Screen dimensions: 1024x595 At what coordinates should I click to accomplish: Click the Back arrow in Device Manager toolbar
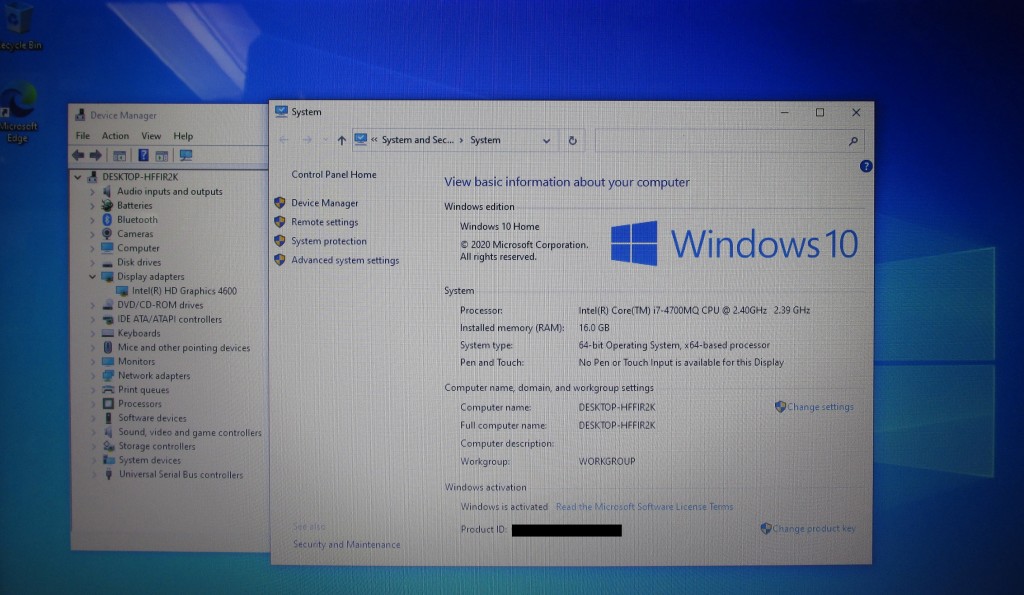tap(78, 155)
